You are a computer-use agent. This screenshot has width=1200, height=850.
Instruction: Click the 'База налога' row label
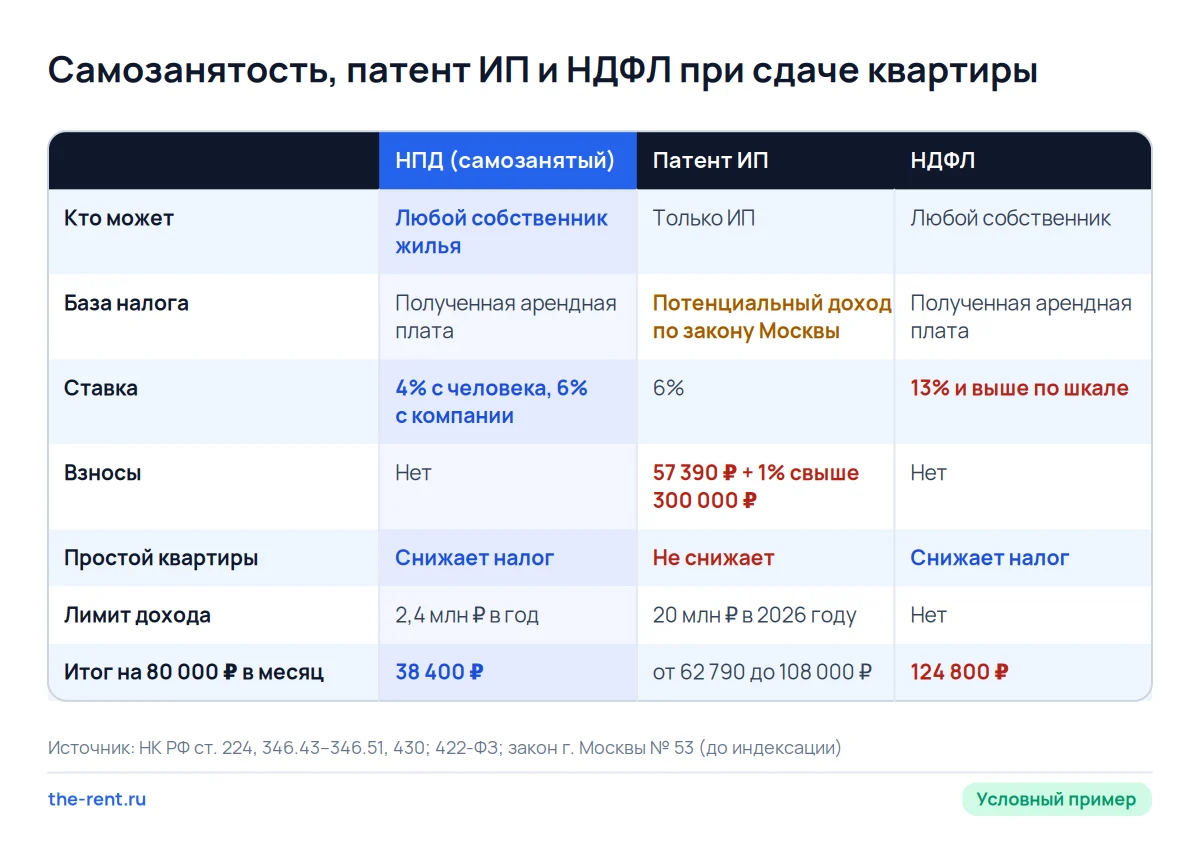point(126,303)
